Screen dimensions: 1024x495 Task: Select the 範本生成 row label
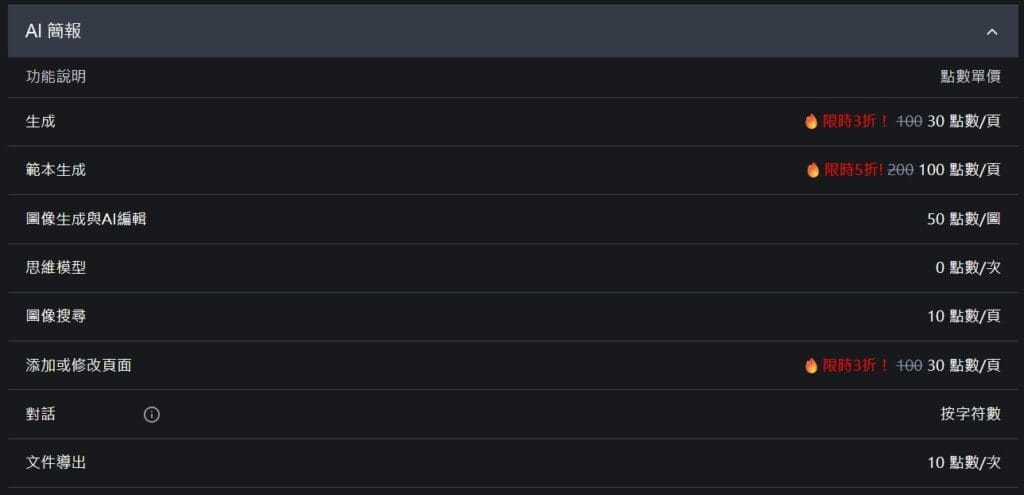tap(56, 170)
